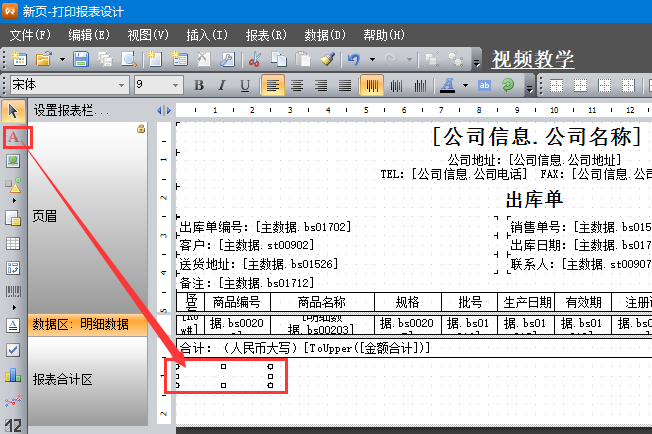
Task: Toggle italic formatting
Action: [x=222, y=85]
